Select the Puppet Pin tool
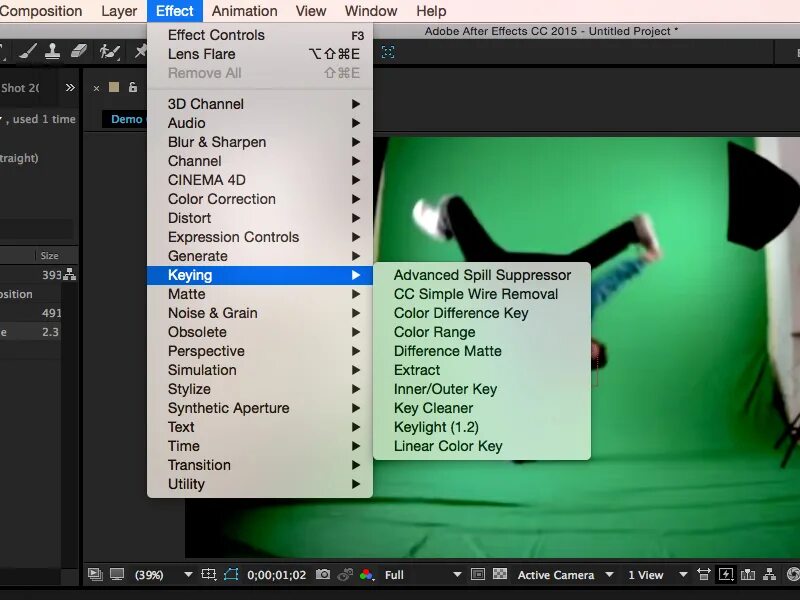The width and height of the screenshot is (800, 600). pos(141,51)
